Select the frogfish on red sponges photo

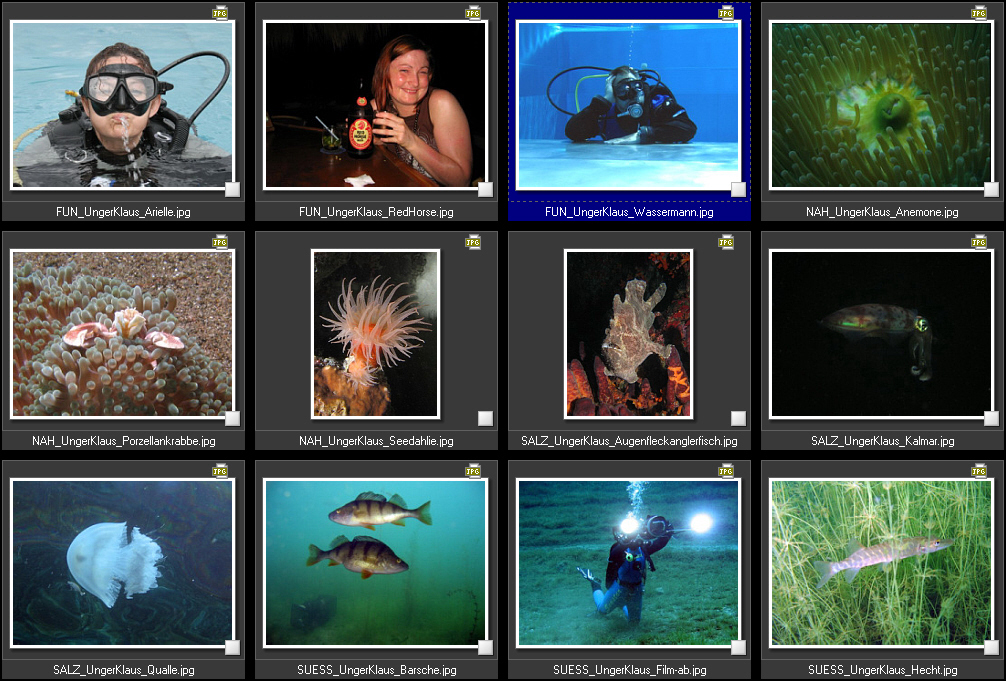pyautogui.click(x=628, y=334)
